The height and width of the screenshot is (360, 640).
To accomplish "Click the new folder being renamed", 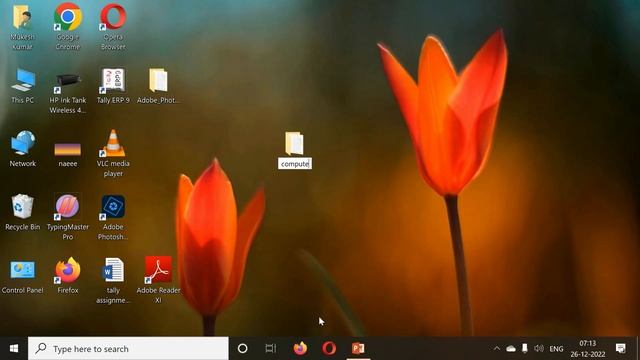I will 294,143.
